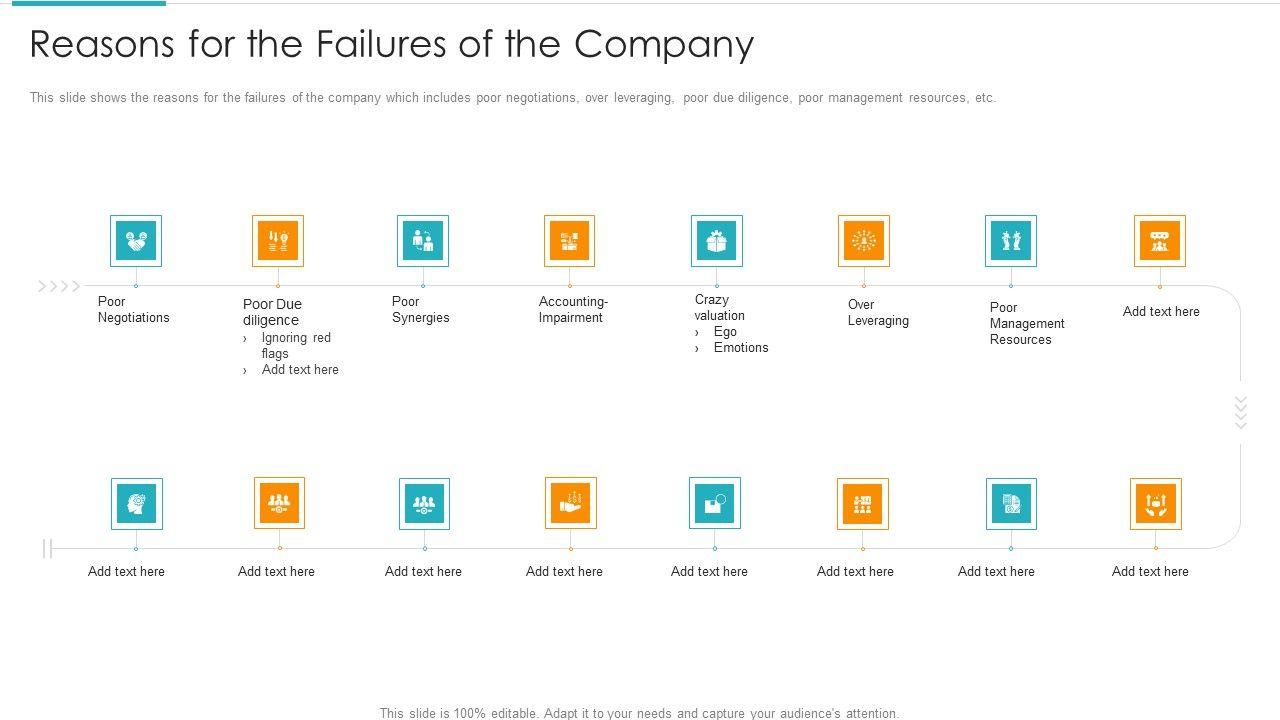Select the hand holding items icon in the bottom row
1280x720 pixels.
tap(571, 503)
